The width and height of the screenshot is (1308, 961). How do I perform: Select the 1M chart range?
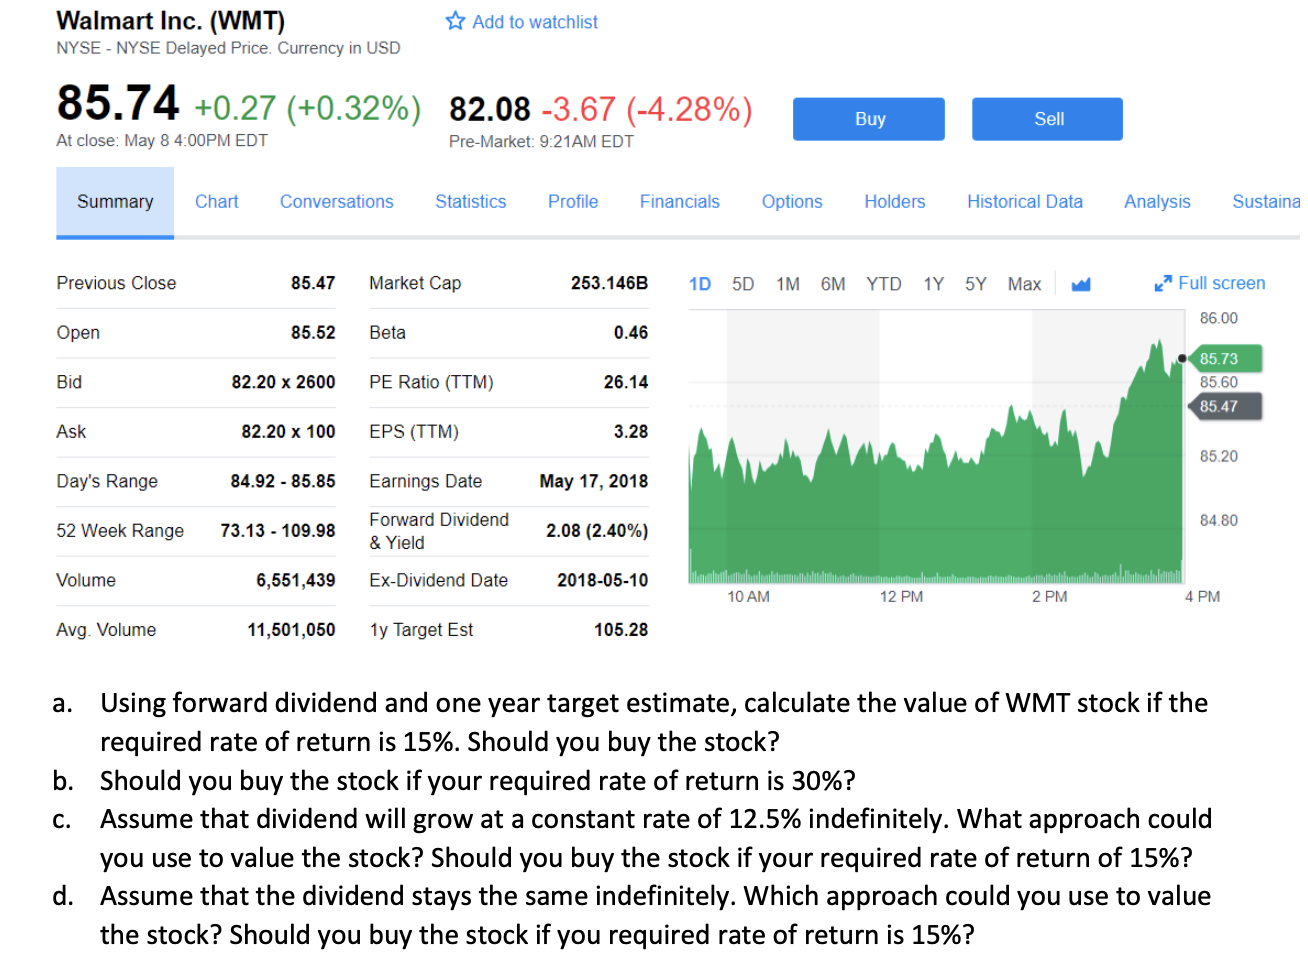click(788, 284)
